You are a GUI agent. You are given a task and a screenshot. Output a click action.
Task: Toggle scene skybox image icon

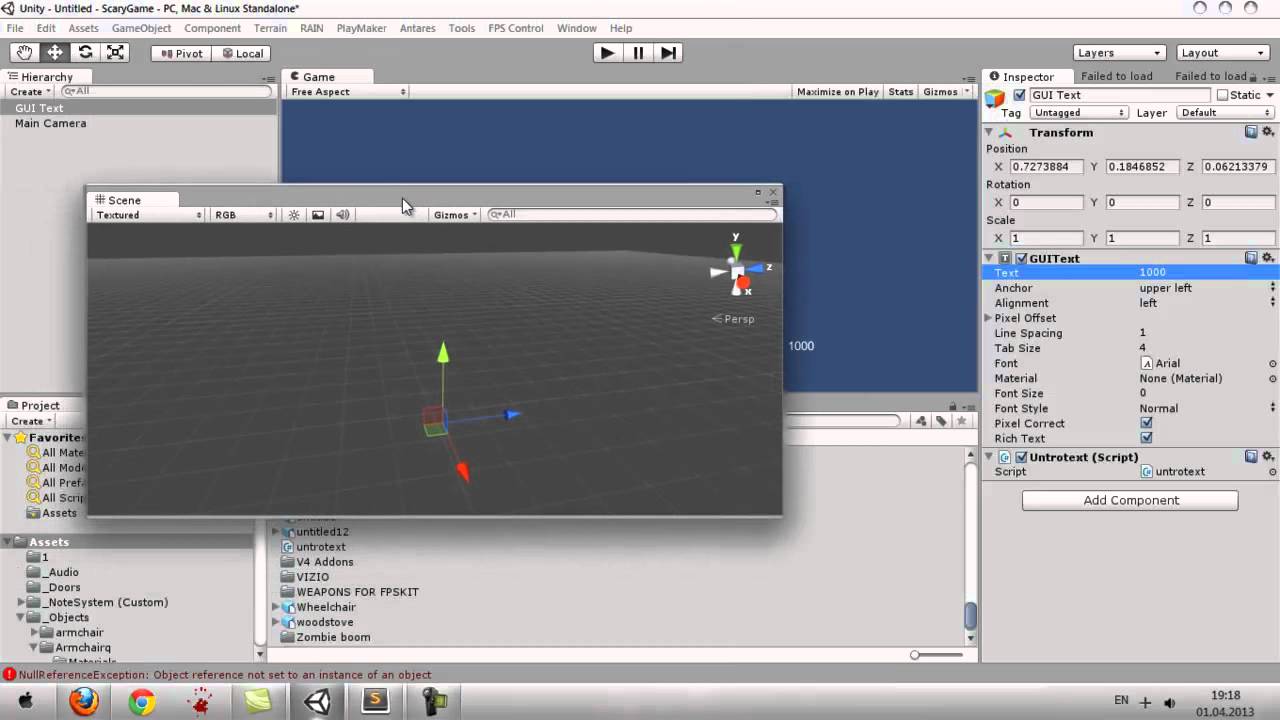318,215
